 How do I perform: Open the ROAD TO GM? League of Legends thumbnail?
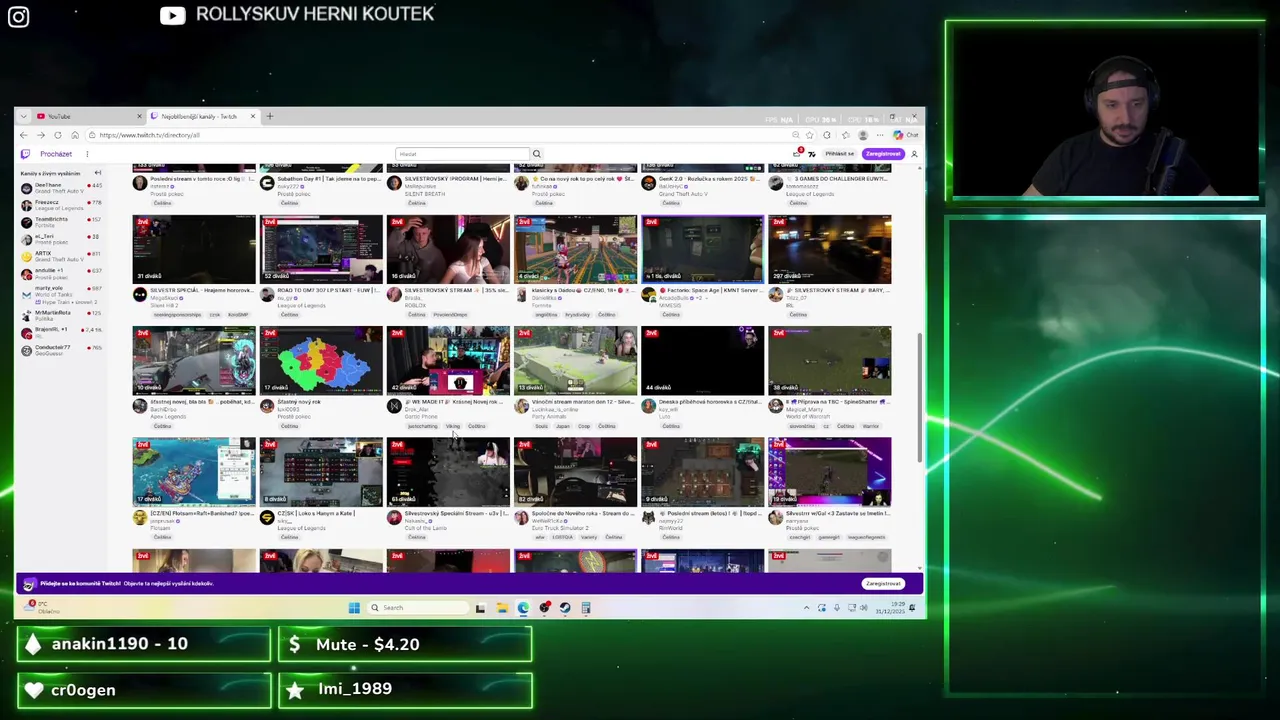[x=321, y=249]
